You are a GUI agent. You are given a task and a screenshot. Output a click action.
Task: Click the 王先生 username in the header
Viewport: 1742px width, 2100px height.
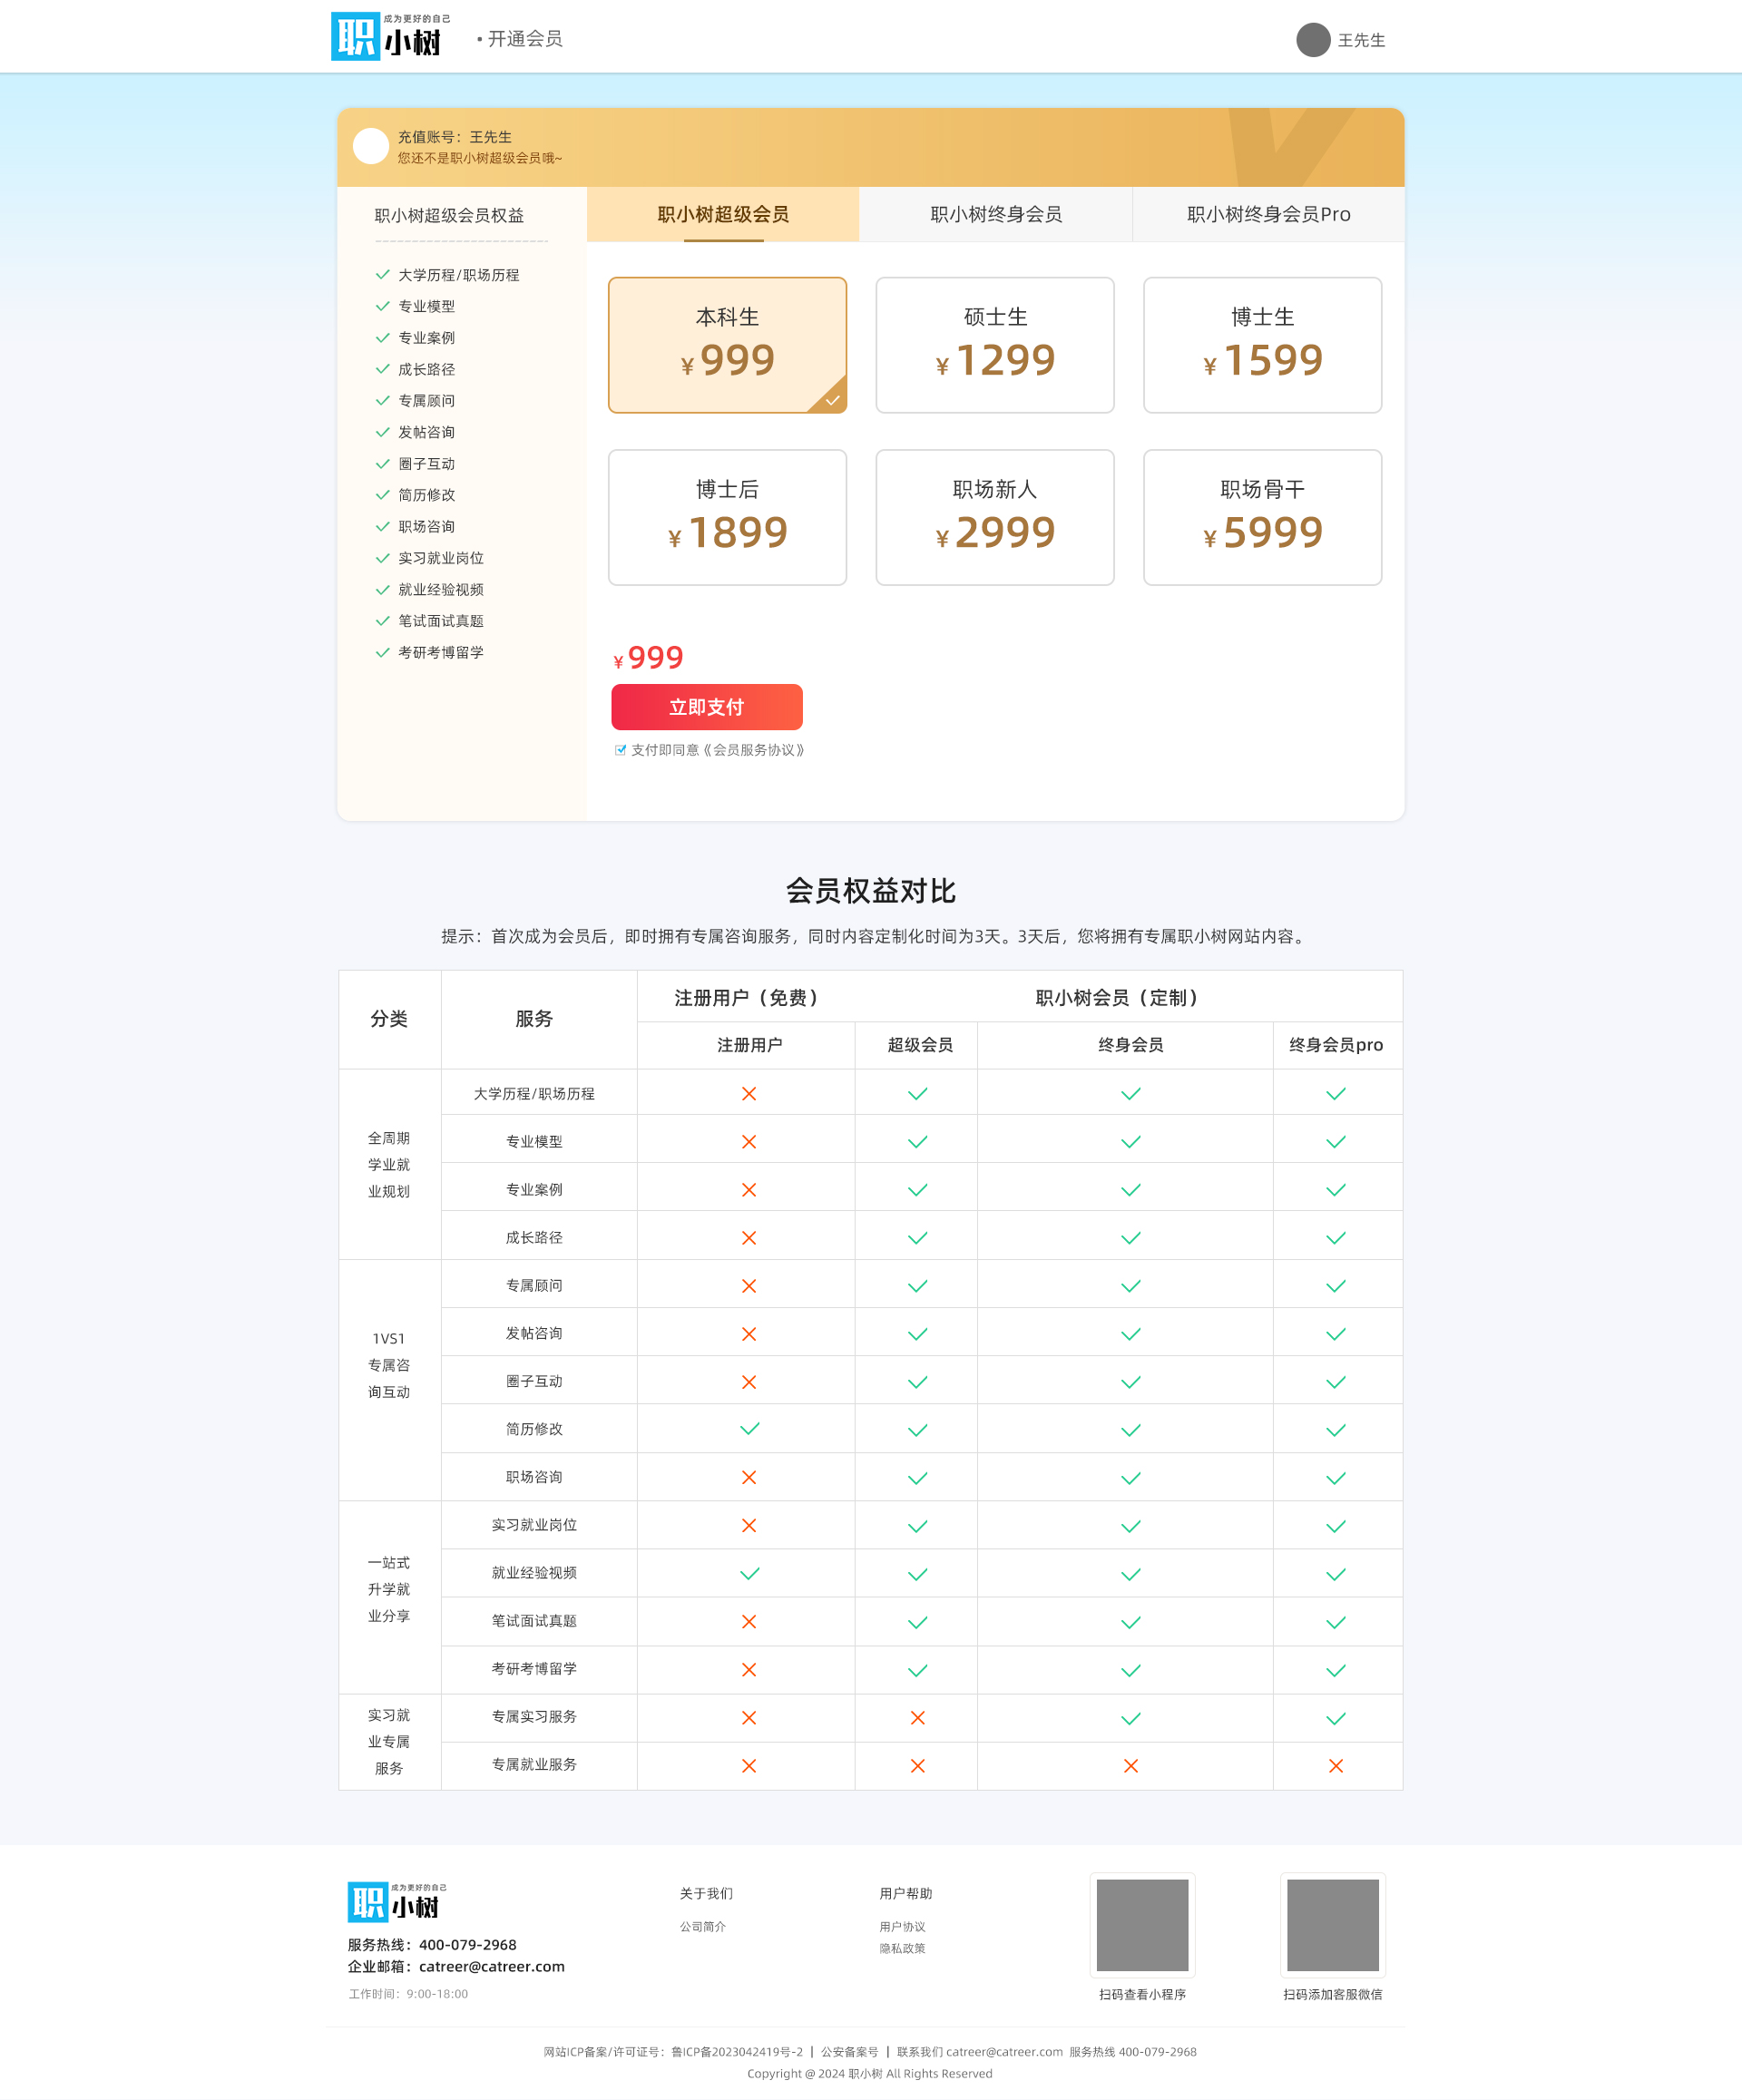click(x=1362, y=40)
